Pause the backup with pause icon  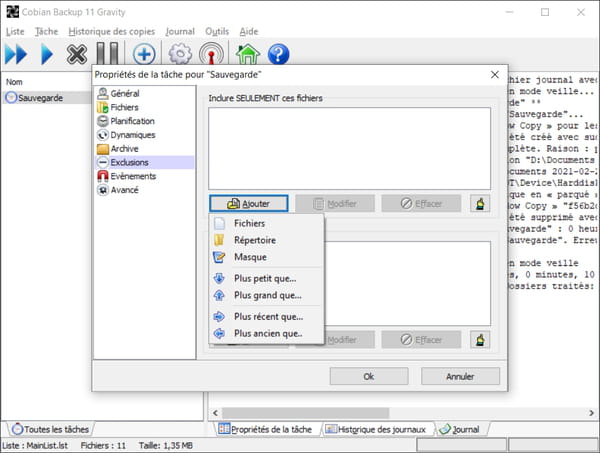pos(107,54)
